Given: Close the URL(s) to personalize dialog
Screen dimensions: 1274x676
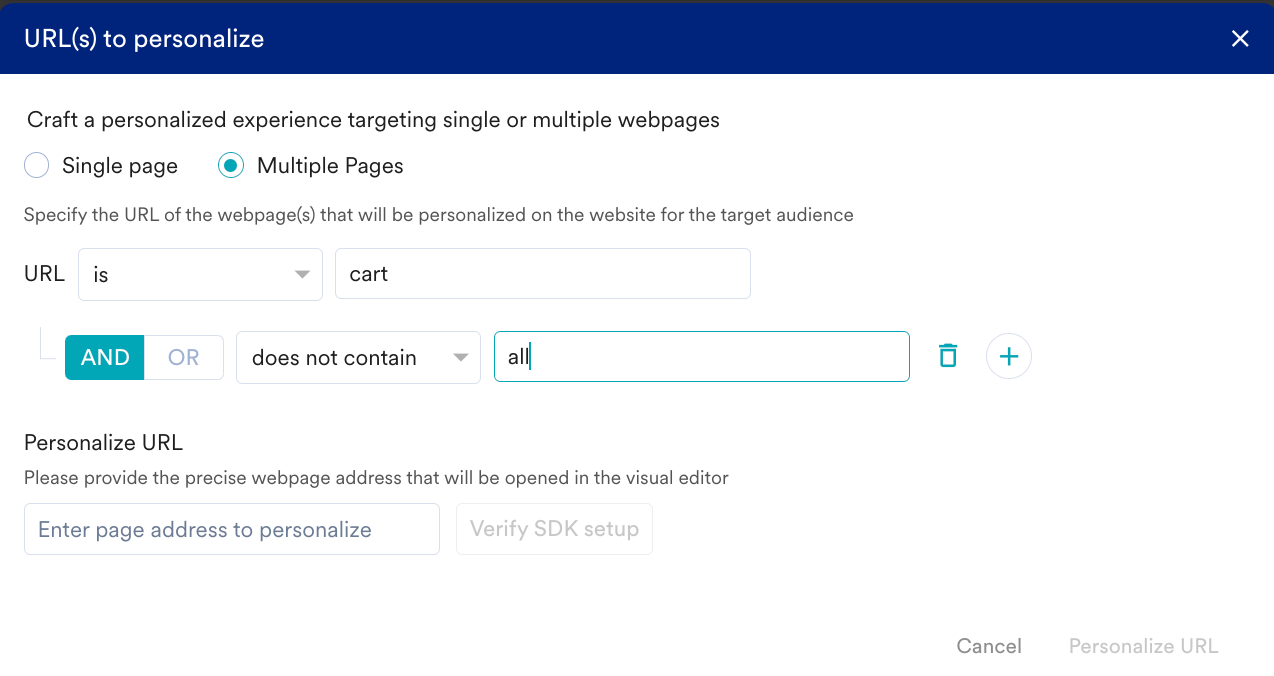Looking at the screenshot, I should [x=1240, y=39].
